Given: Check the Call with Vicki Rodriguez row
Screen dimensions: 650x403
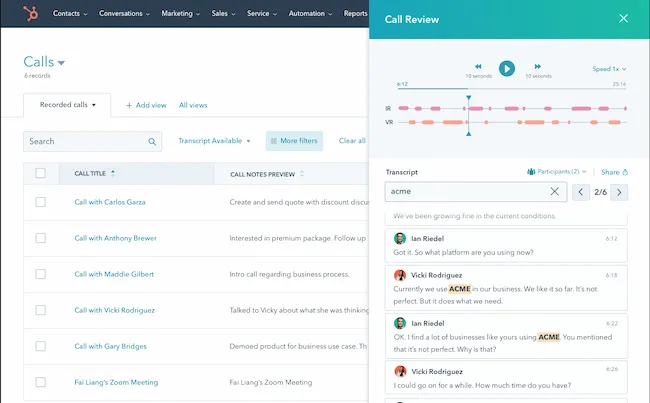Looking at the screenshot, I should [41, 310].
